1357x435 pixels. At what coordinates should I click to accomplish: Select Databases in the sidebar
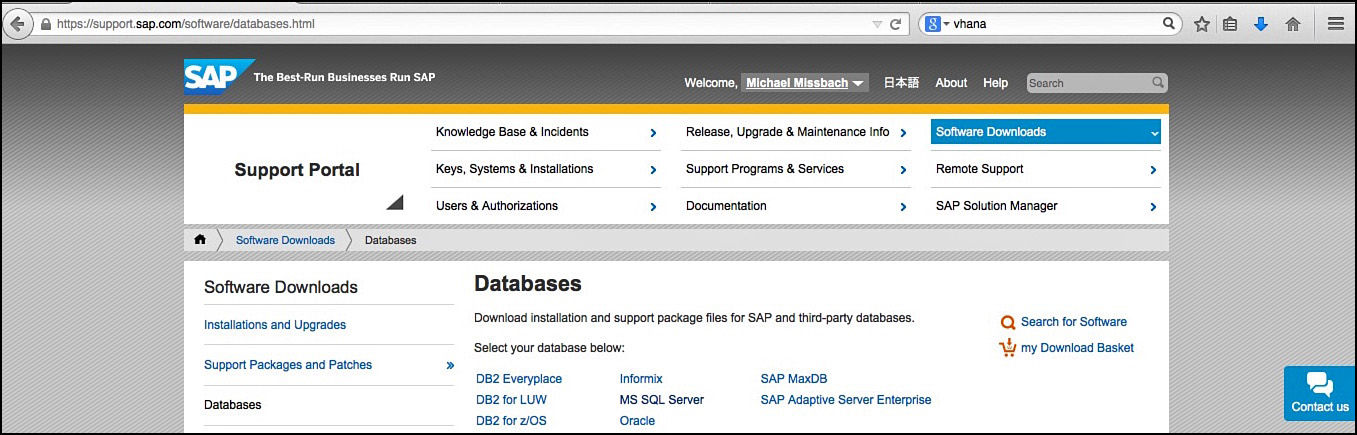233,405
